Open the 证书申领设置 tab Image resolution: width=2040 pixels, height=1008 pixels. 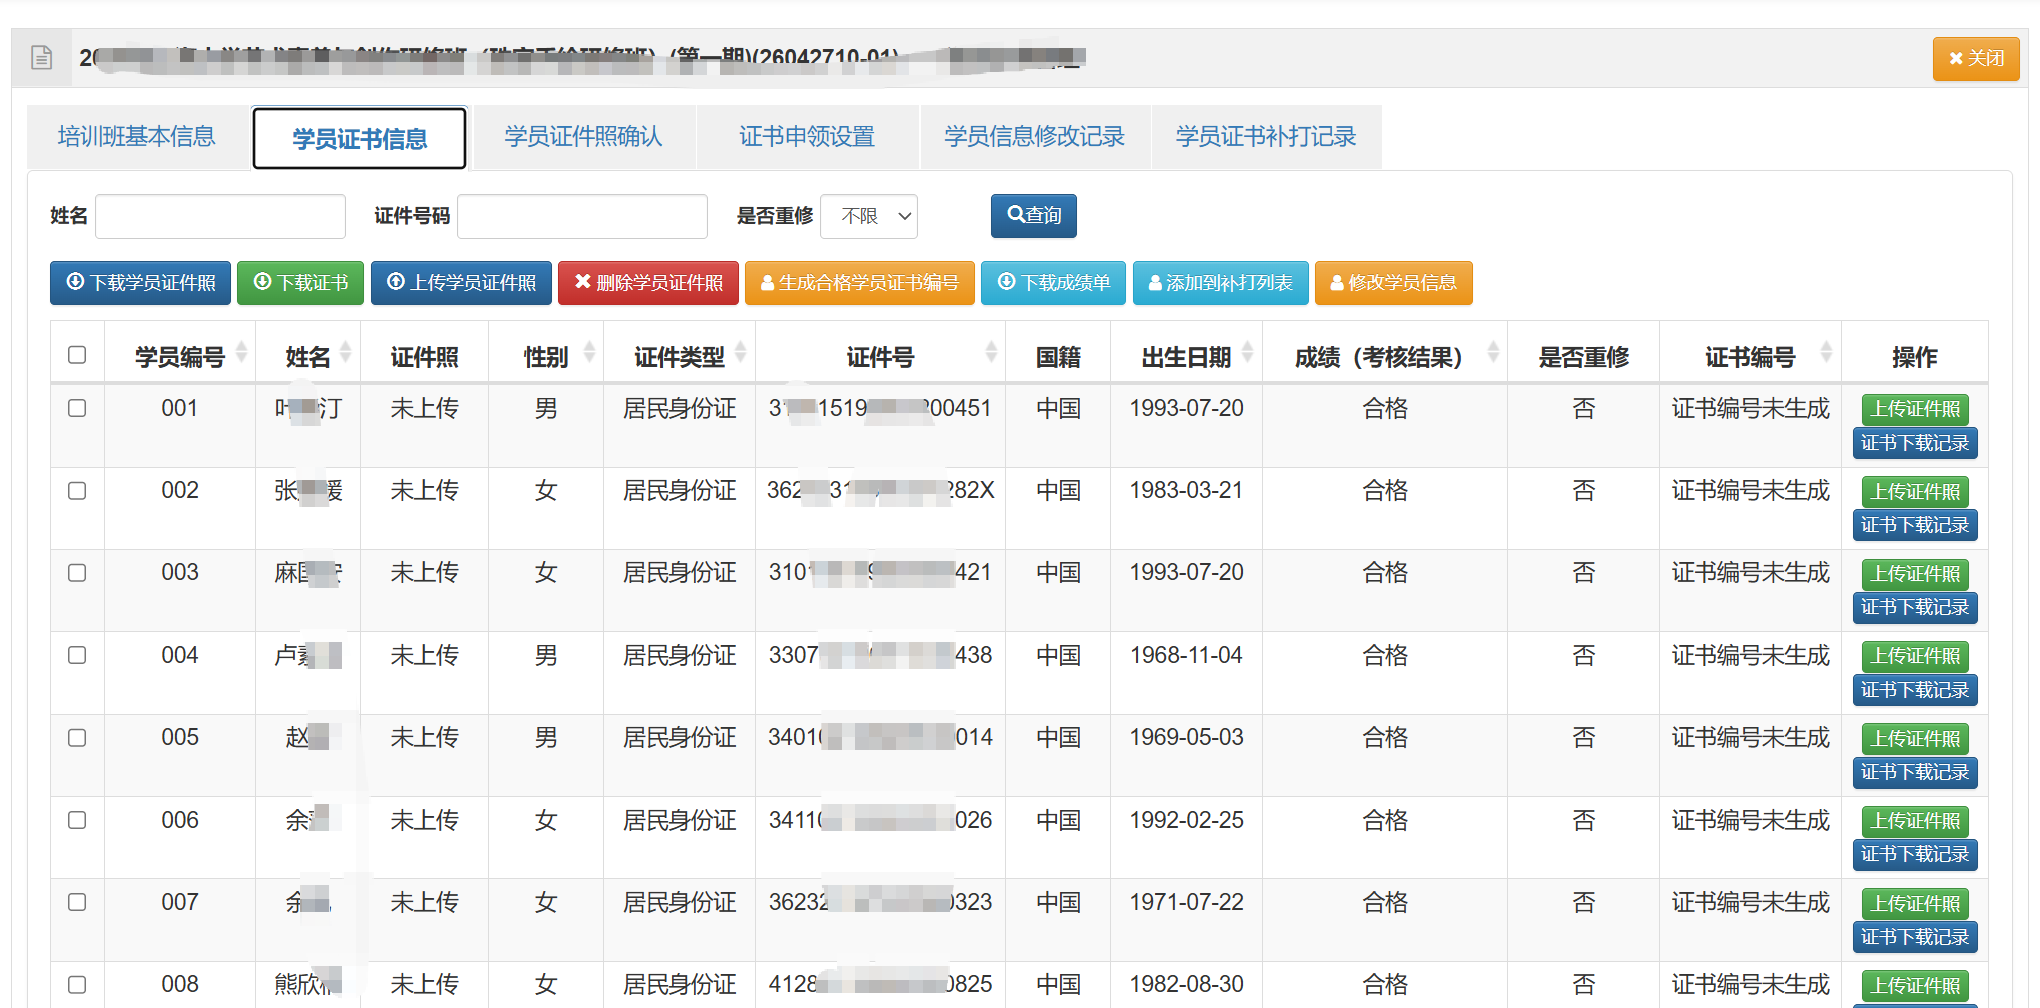point(807,136)
